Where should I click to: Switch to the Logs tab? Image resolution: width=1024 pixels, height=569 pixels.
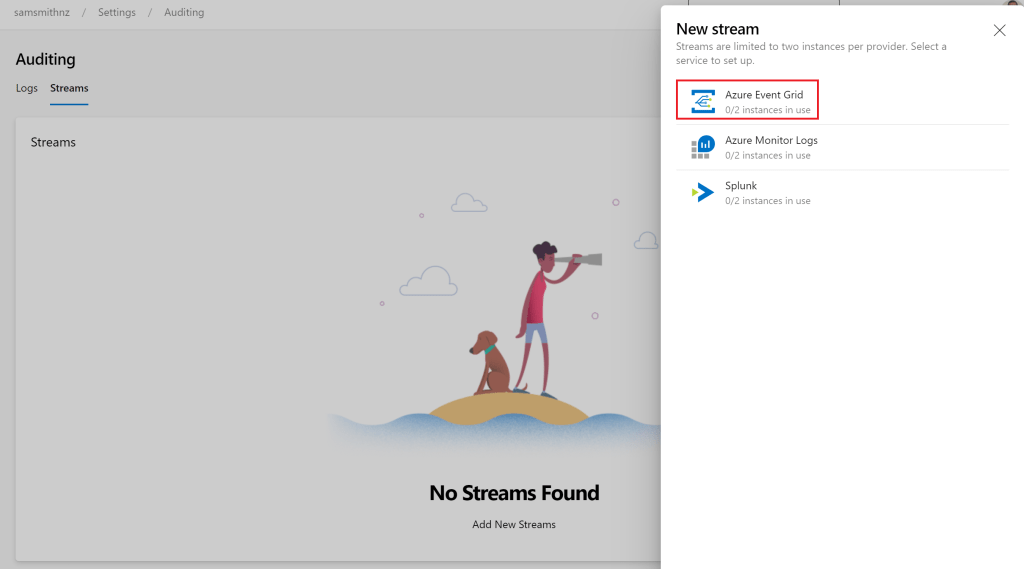tap(27, 88)
